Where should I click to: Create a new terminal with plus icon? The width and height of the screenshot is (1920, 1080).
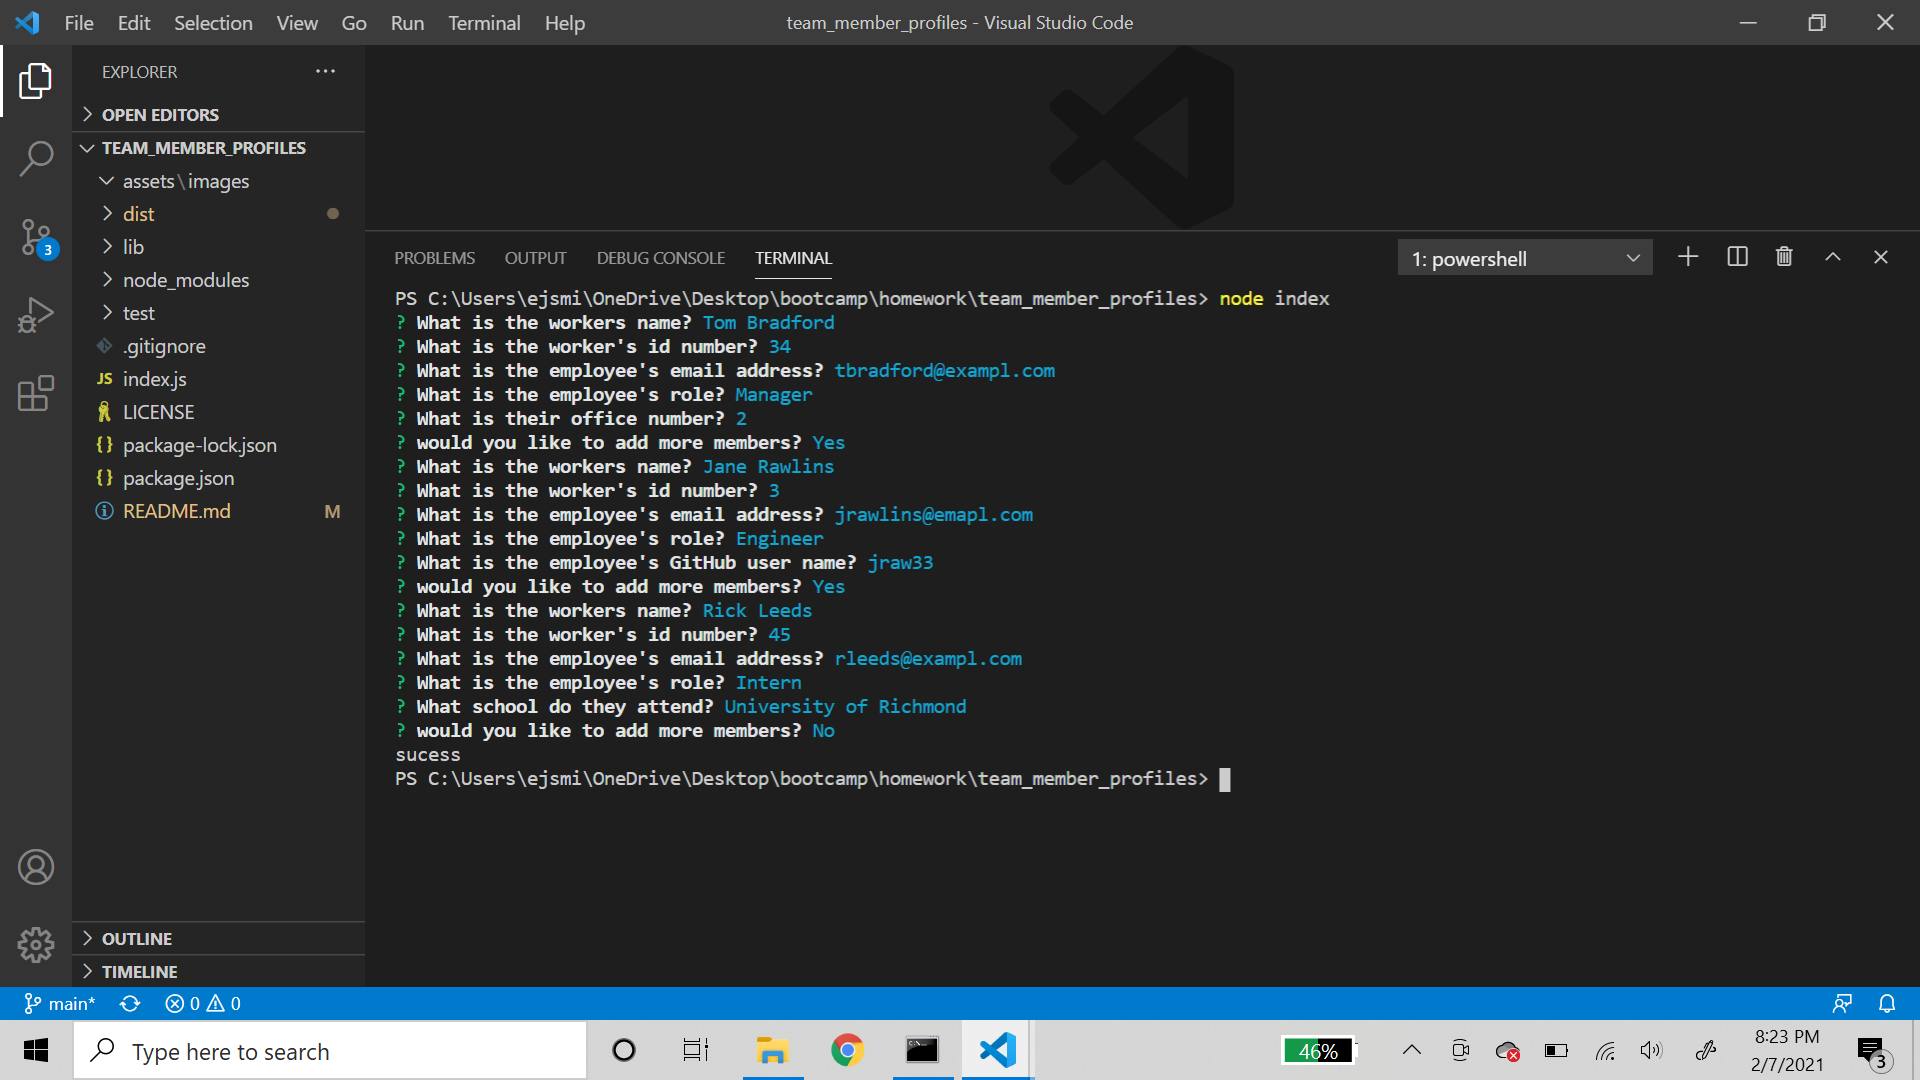click(x=1688, y=257)
